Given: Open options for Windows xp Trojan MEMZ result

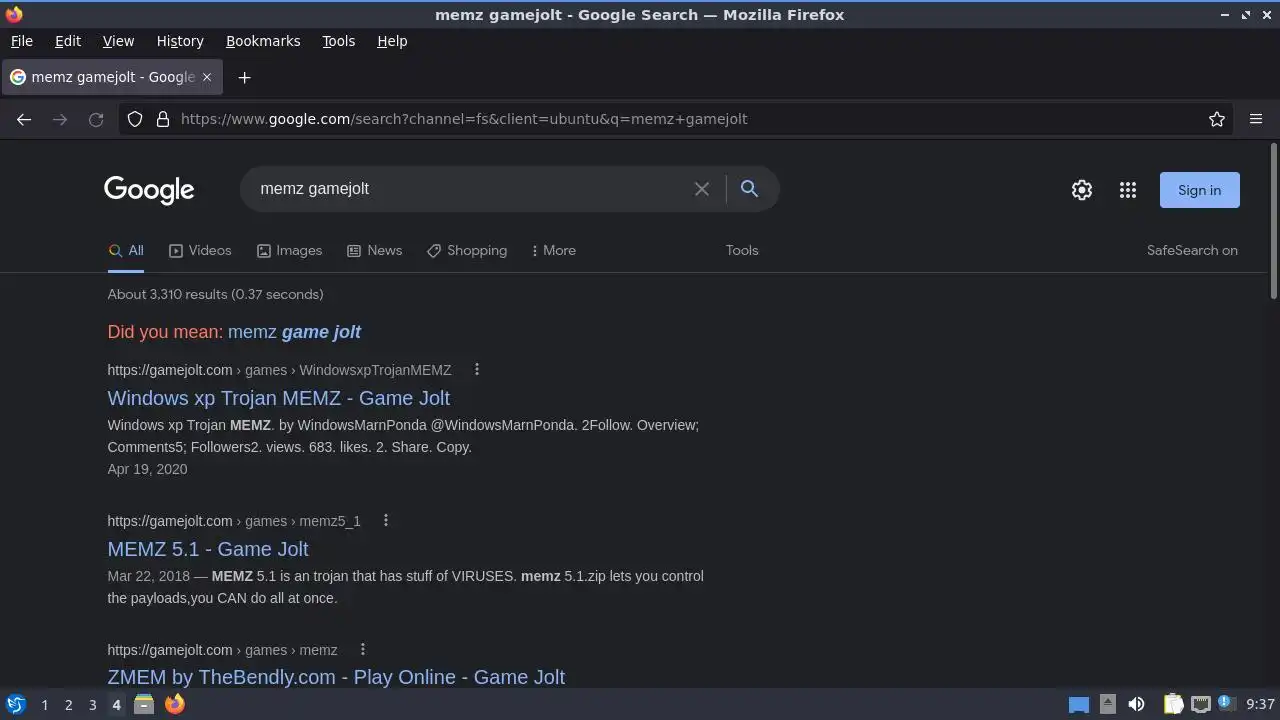Looking at the screenshot, I should 477,370.
